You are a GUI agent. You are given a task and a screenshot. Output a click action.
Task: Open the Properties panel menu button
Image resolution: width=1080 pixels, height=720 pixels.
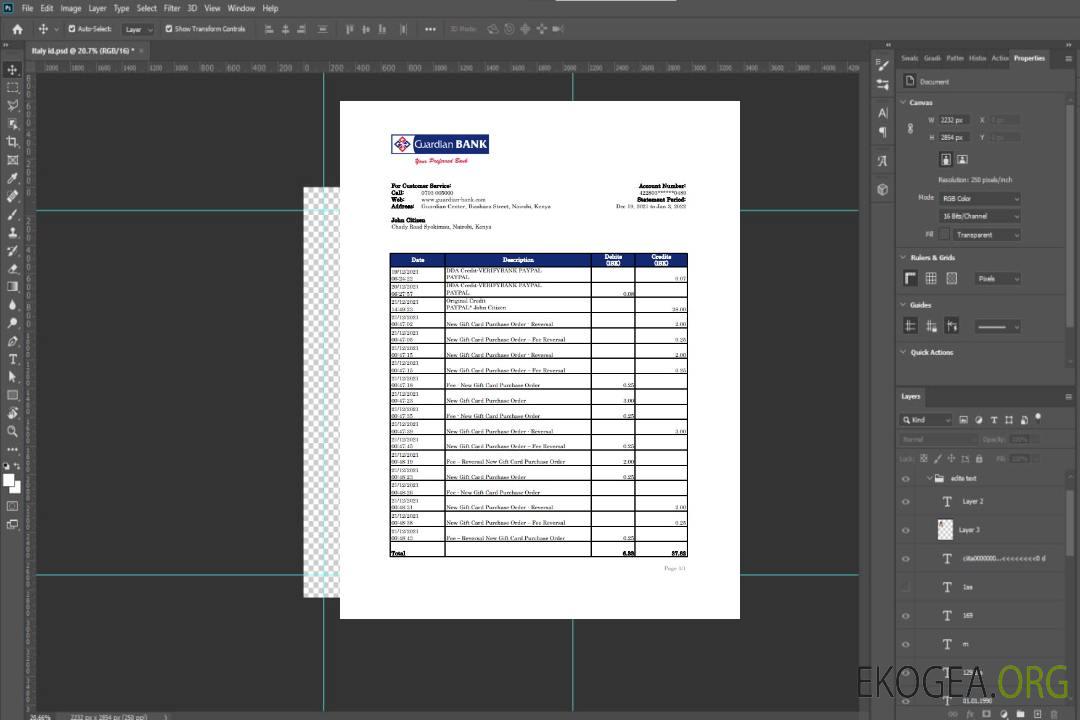tap(1068, 59)
